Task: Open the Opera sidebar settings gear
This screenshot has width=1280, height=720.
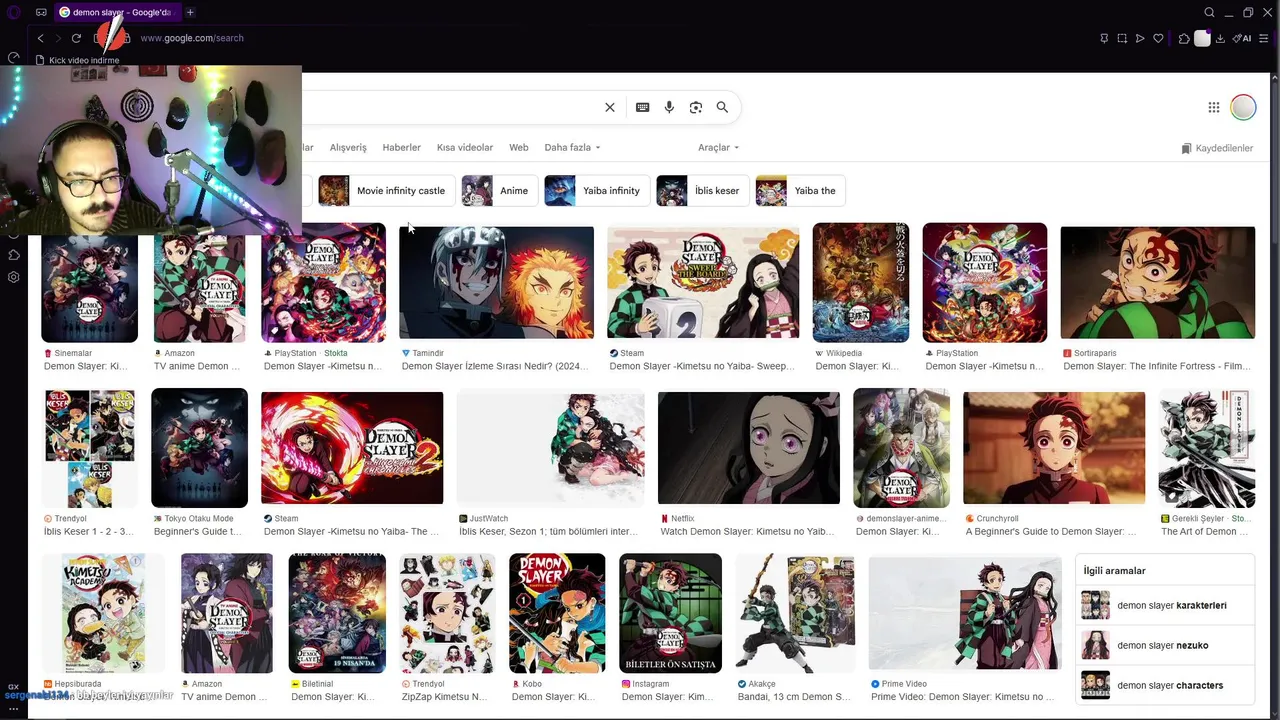Action: (x=14, y=277)
